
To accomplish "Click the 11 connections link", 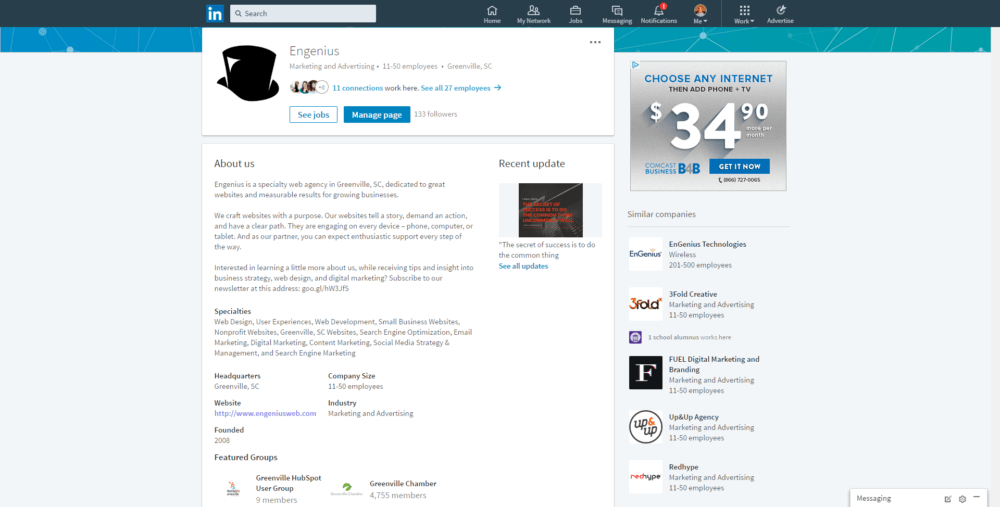I will [358, 88].
